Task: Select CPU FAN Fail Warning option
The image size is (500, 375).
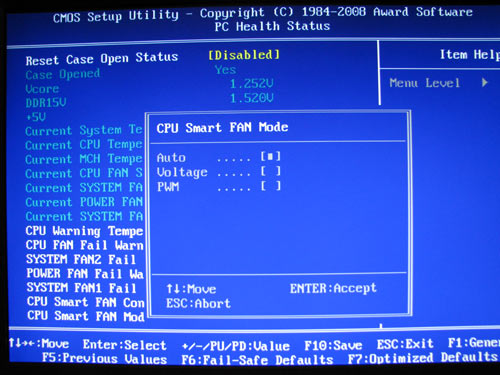Action: [x=84, y=245]
